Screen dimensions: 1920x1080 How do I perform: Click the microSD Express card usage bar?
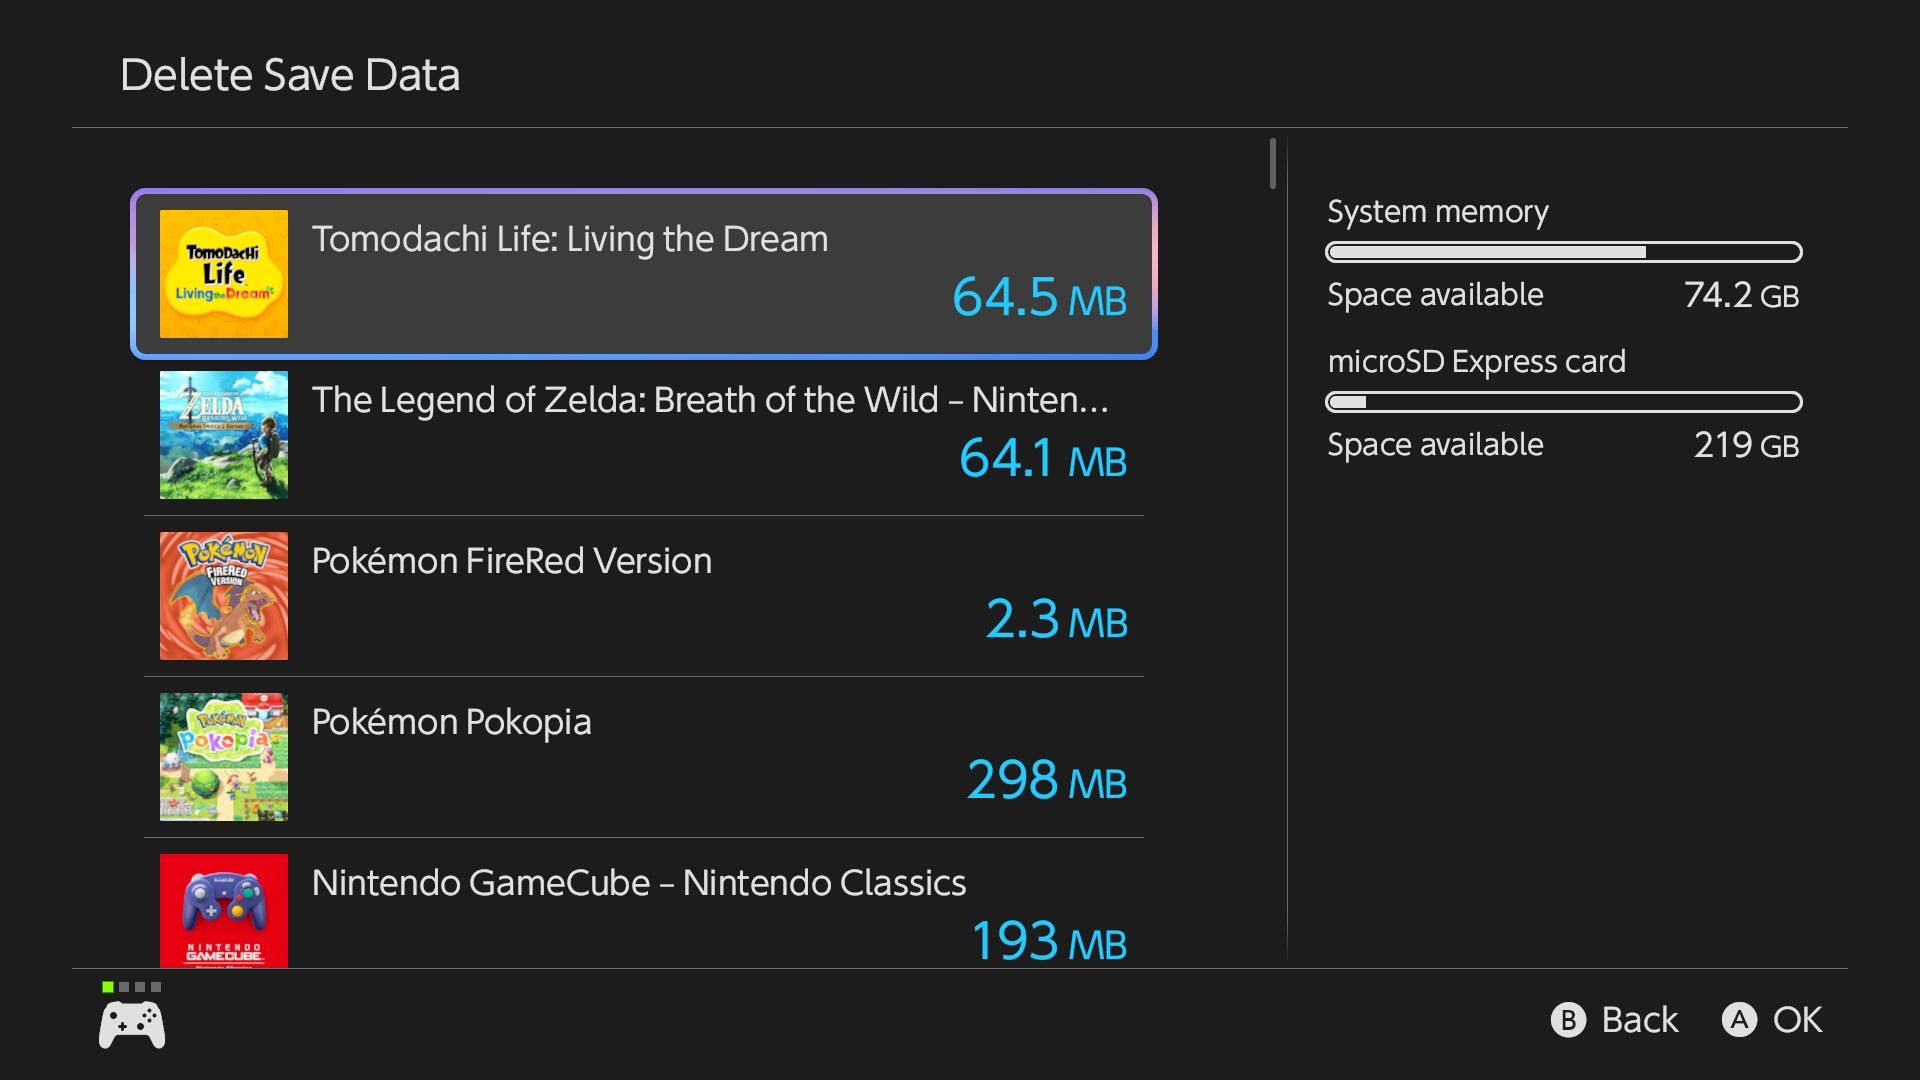click(x=1563, y=402)
